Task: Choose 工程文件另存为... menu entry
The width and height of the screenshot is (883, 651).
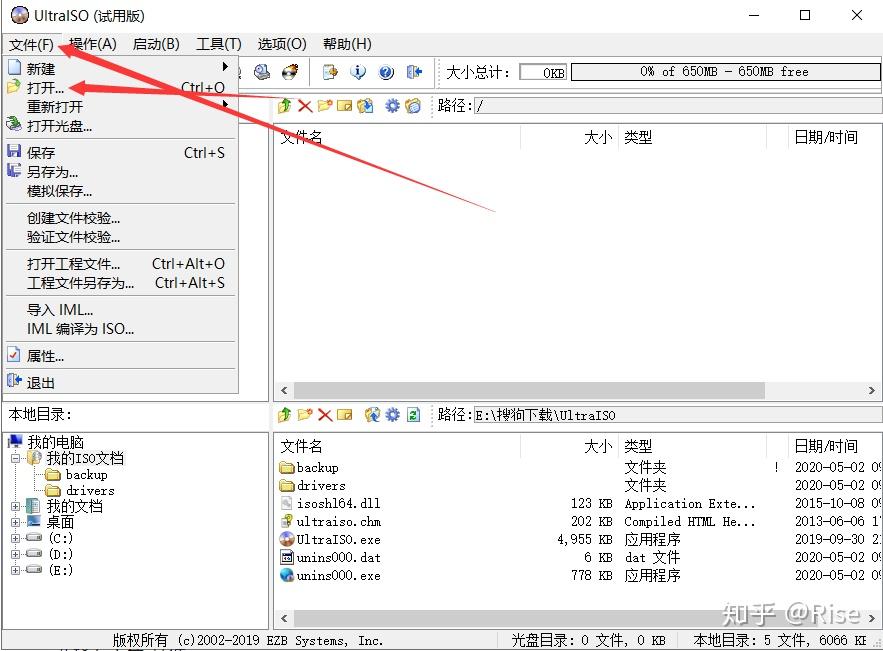Action: 120,283
